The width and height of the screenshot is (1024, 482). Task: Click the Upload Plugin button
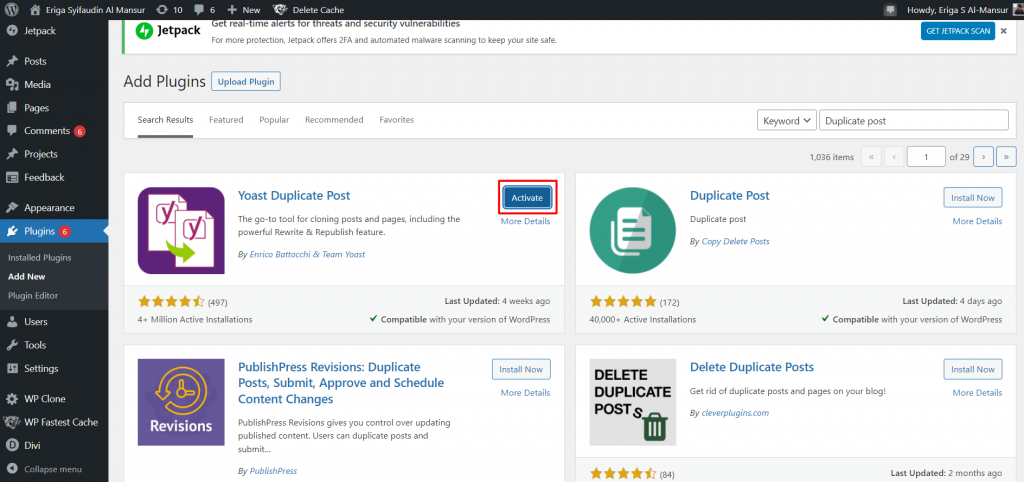246,82
